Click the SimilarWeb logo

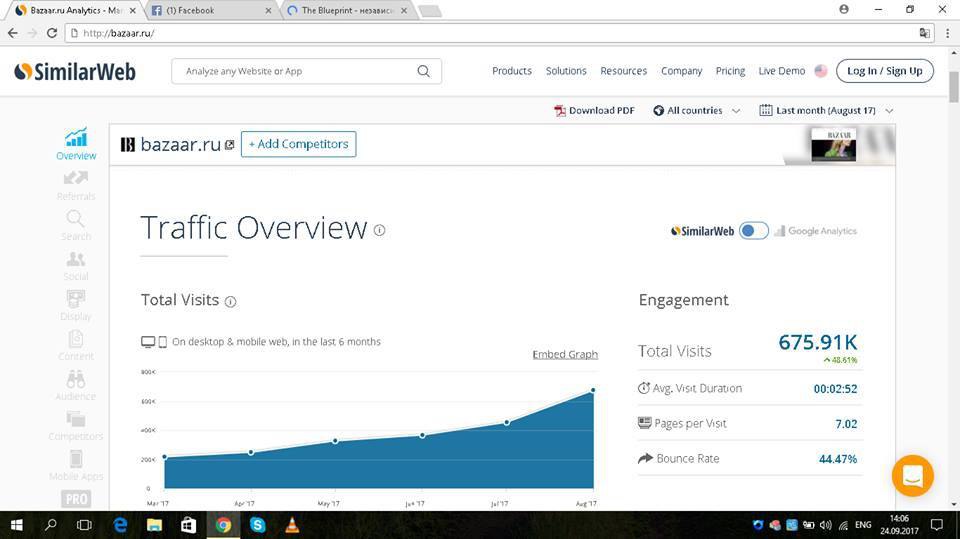point(75,72)
